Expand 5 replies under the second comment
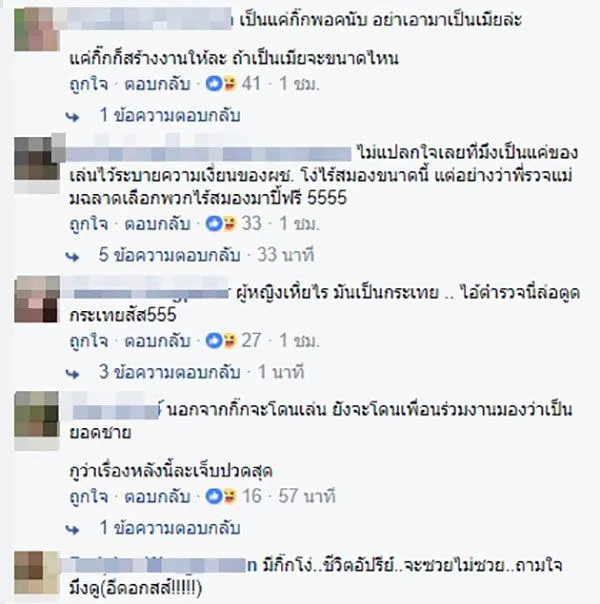The image size is (600, 604). point(169,255)
